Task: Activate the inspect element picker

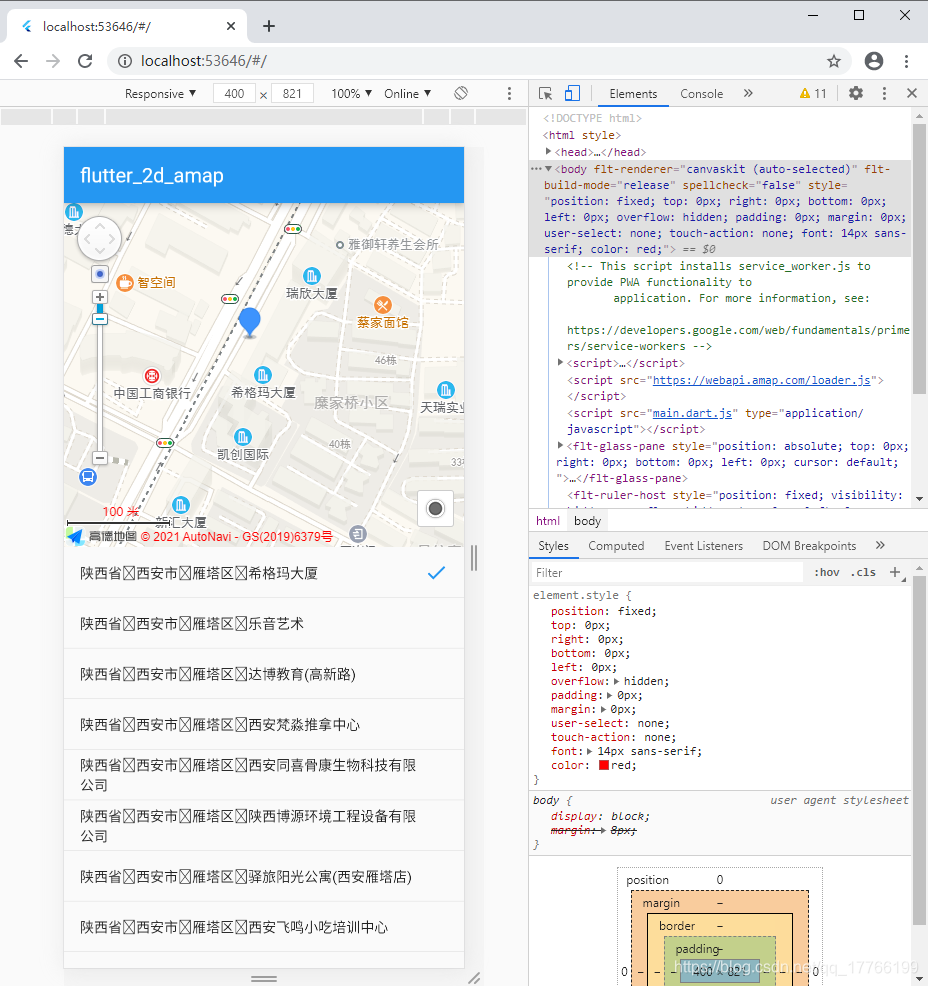Action: coord(545,94)
